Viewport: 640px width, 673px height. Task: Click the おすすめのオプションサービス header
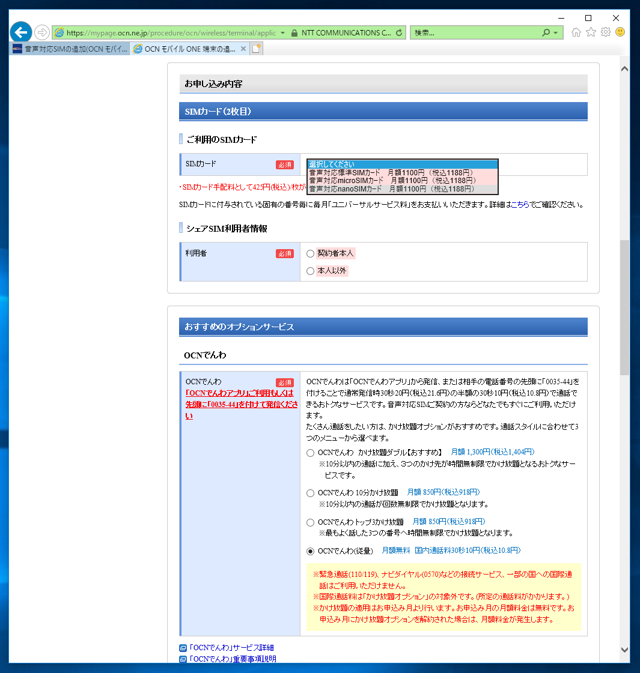pyautogui.click(x=383, y=327)
